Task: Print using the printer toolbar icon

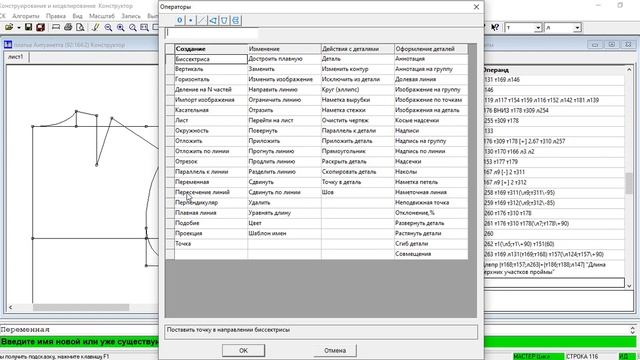Action: coord(68,27)
